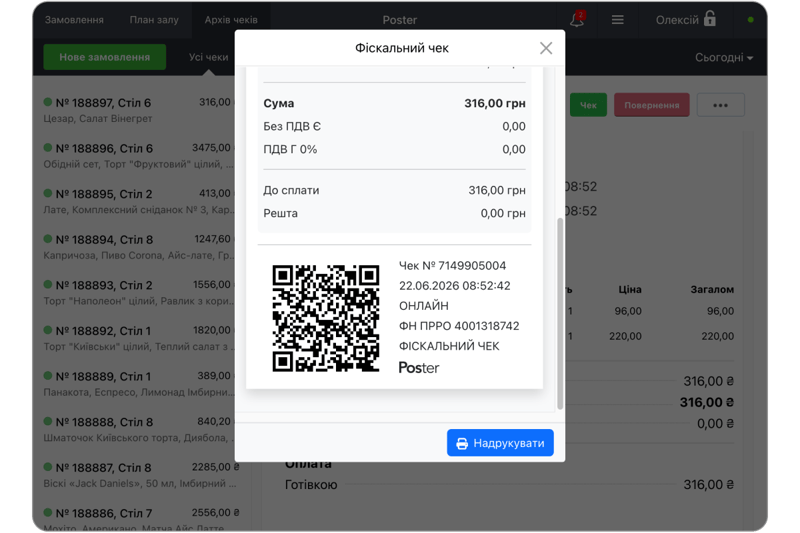Switch to the План залу tab
This screenshot has width=800, height=533.
pos(154,20)
